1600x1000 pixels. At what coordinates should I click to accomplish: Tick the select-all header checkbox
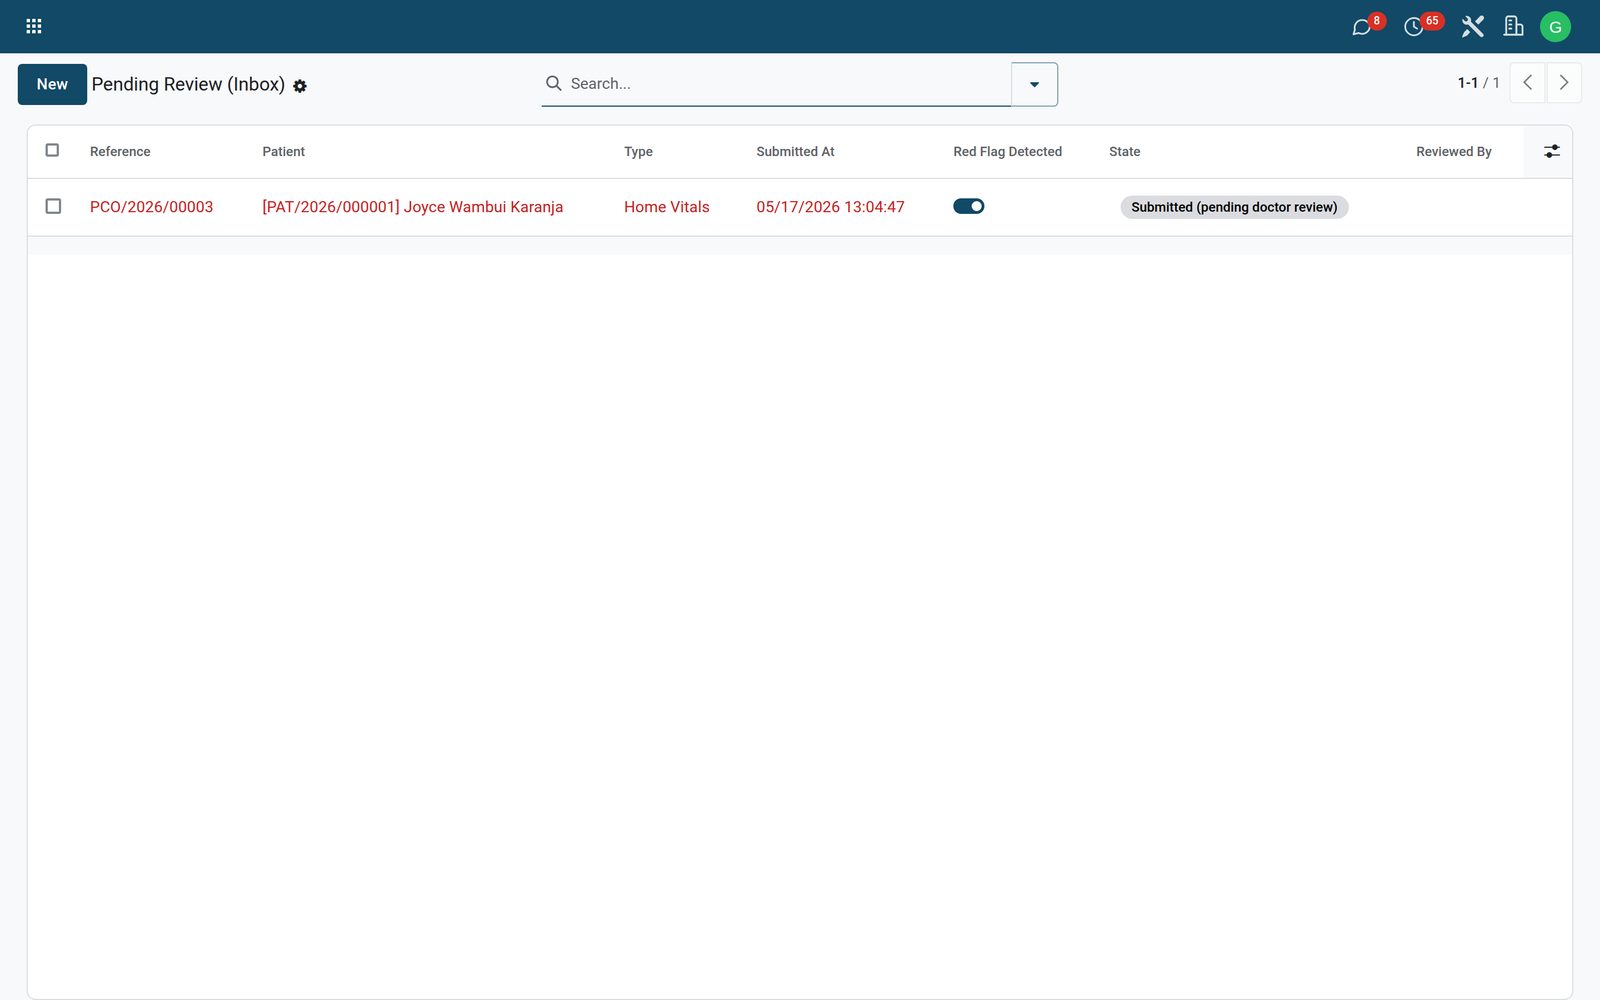tap(52, 150)
